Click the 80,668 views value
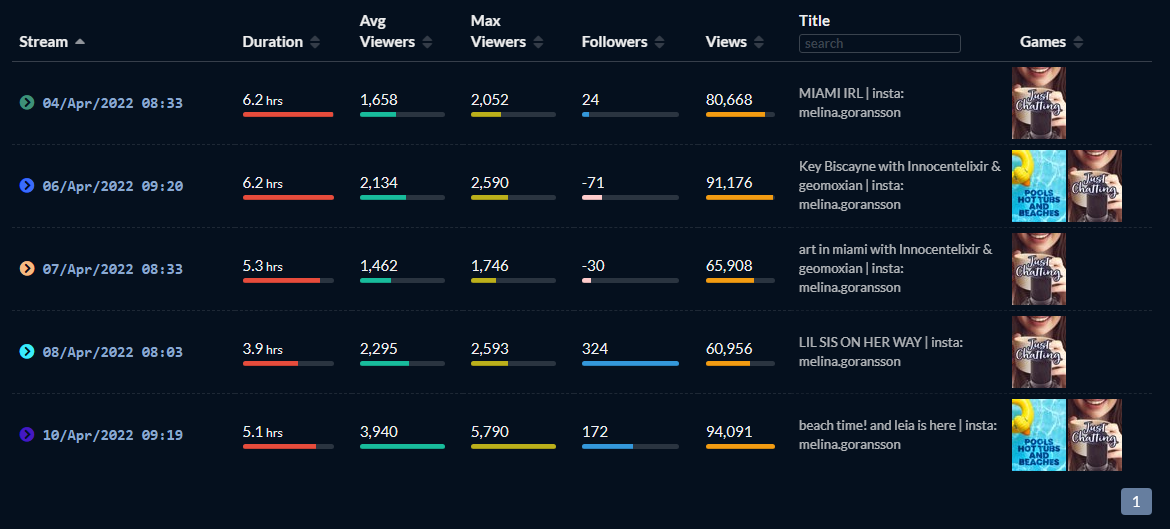 click(729, 99)
